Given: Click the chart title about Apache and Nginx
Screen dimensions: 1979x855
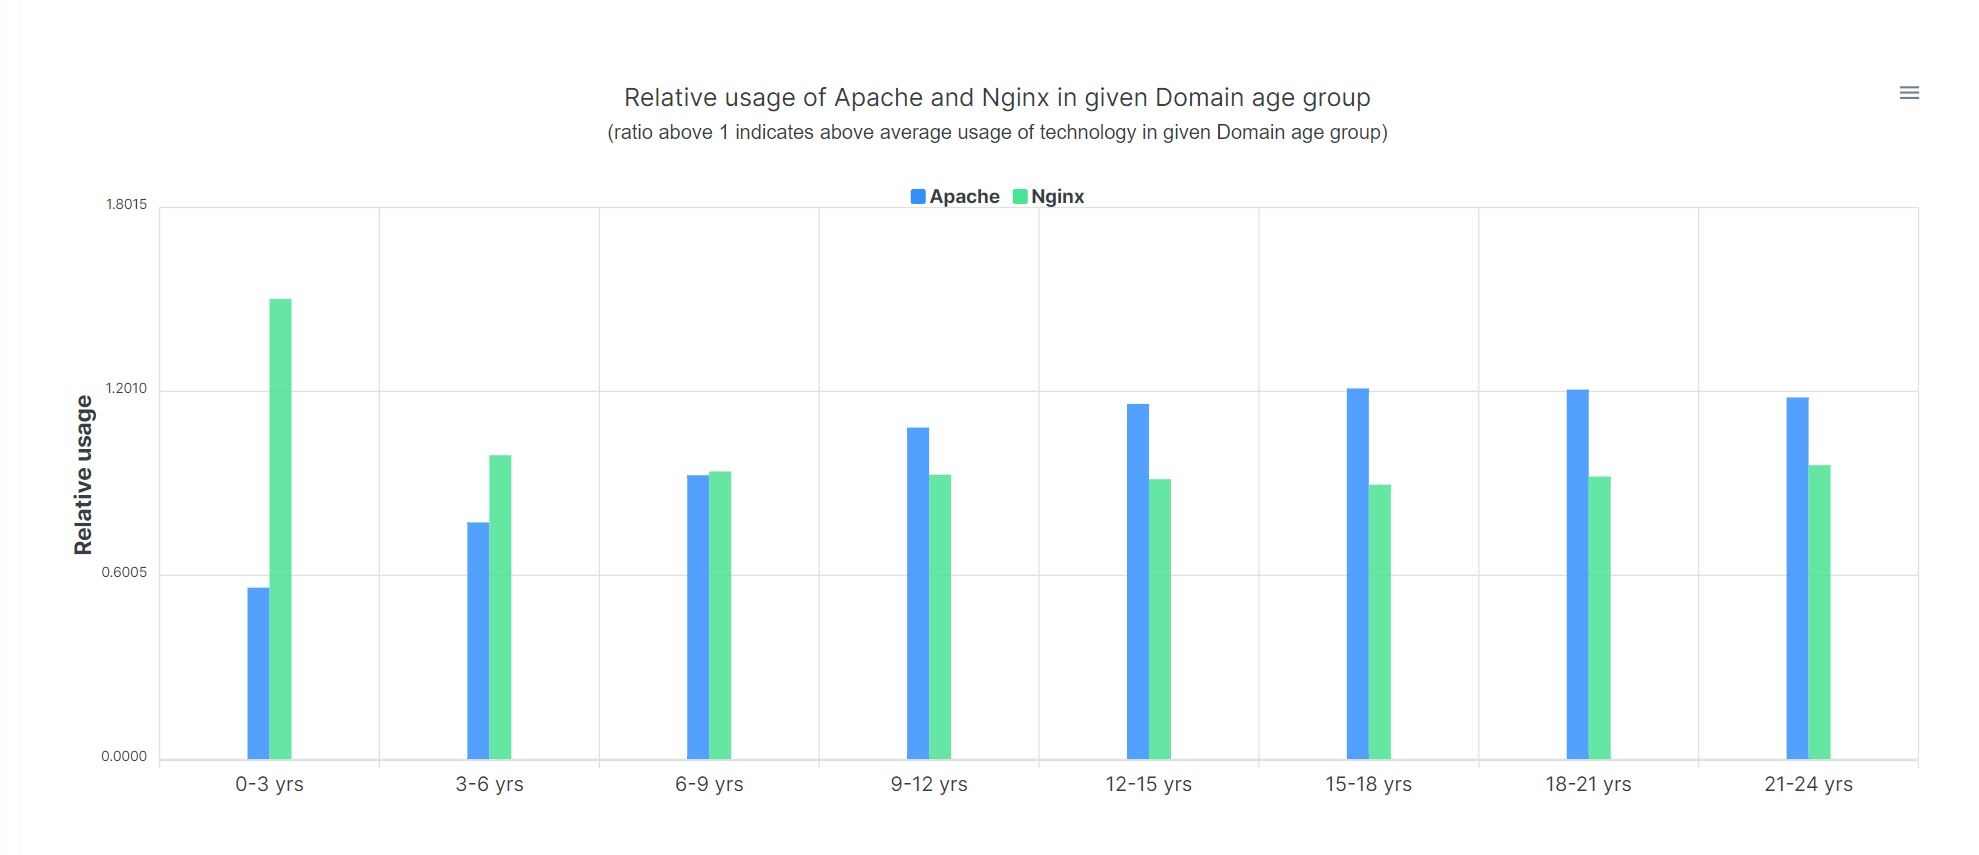Looking at the screenshot, I should click(997, 98).
